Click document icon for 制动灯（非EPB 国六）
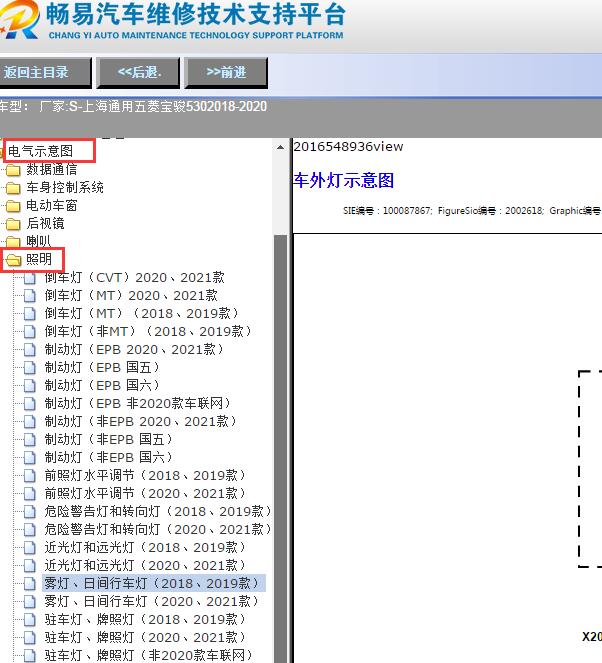This screenshot has width=602, height=663. (30, 458)
